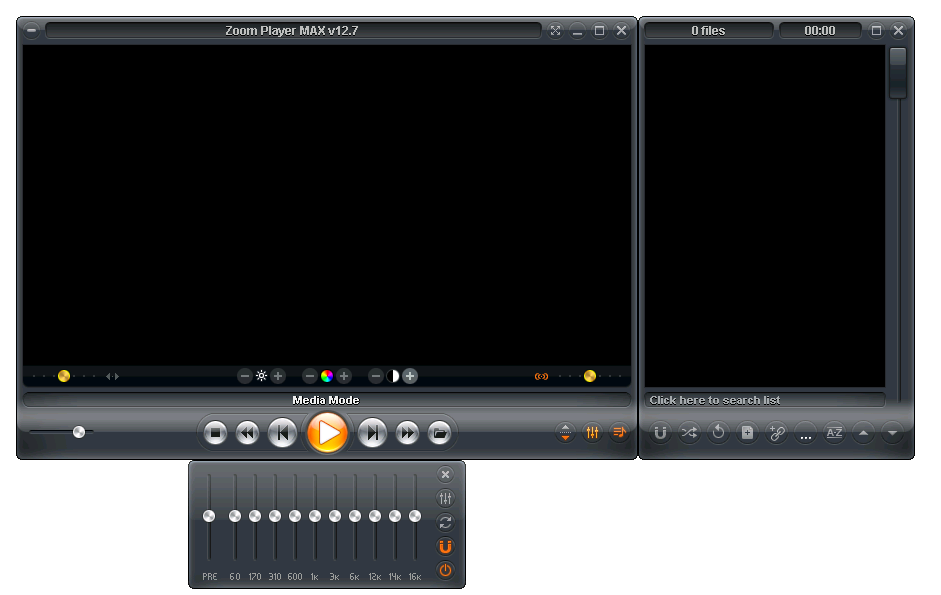Add a URL link to the playlist
Viewport: 941px width, 595px height.
coord(777,432)
